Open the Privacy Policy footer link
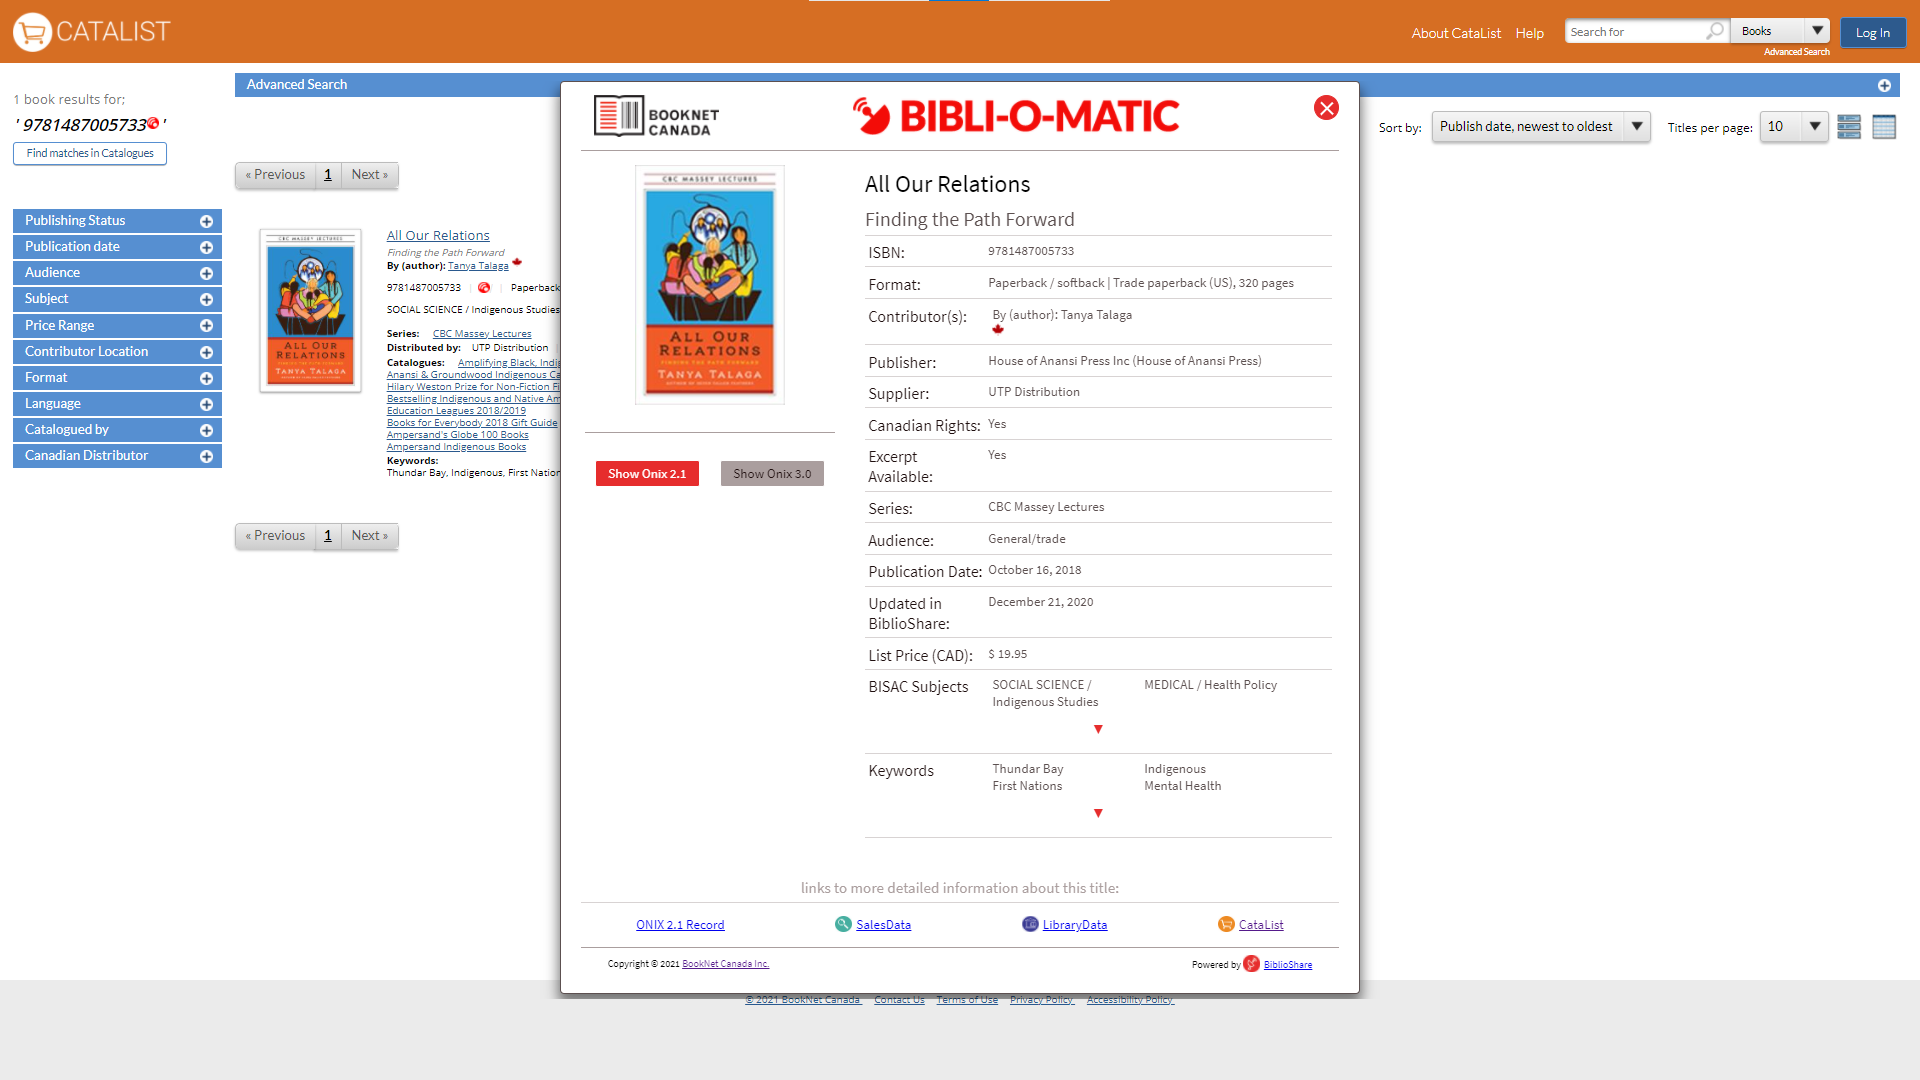 point(1042,1000)
